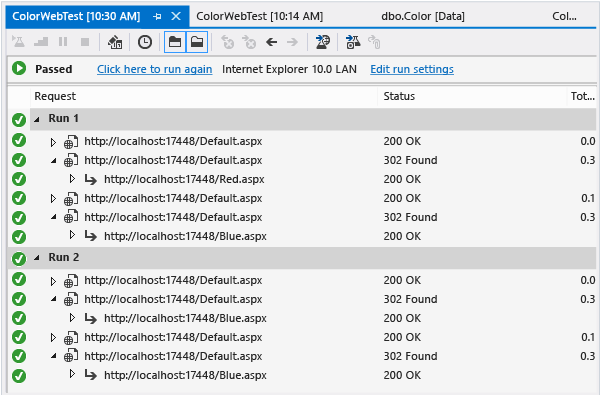Viewport: 600px width, 395px height.
Task: Click the flask with recorder toolbar icon
Action: (353, 42)
